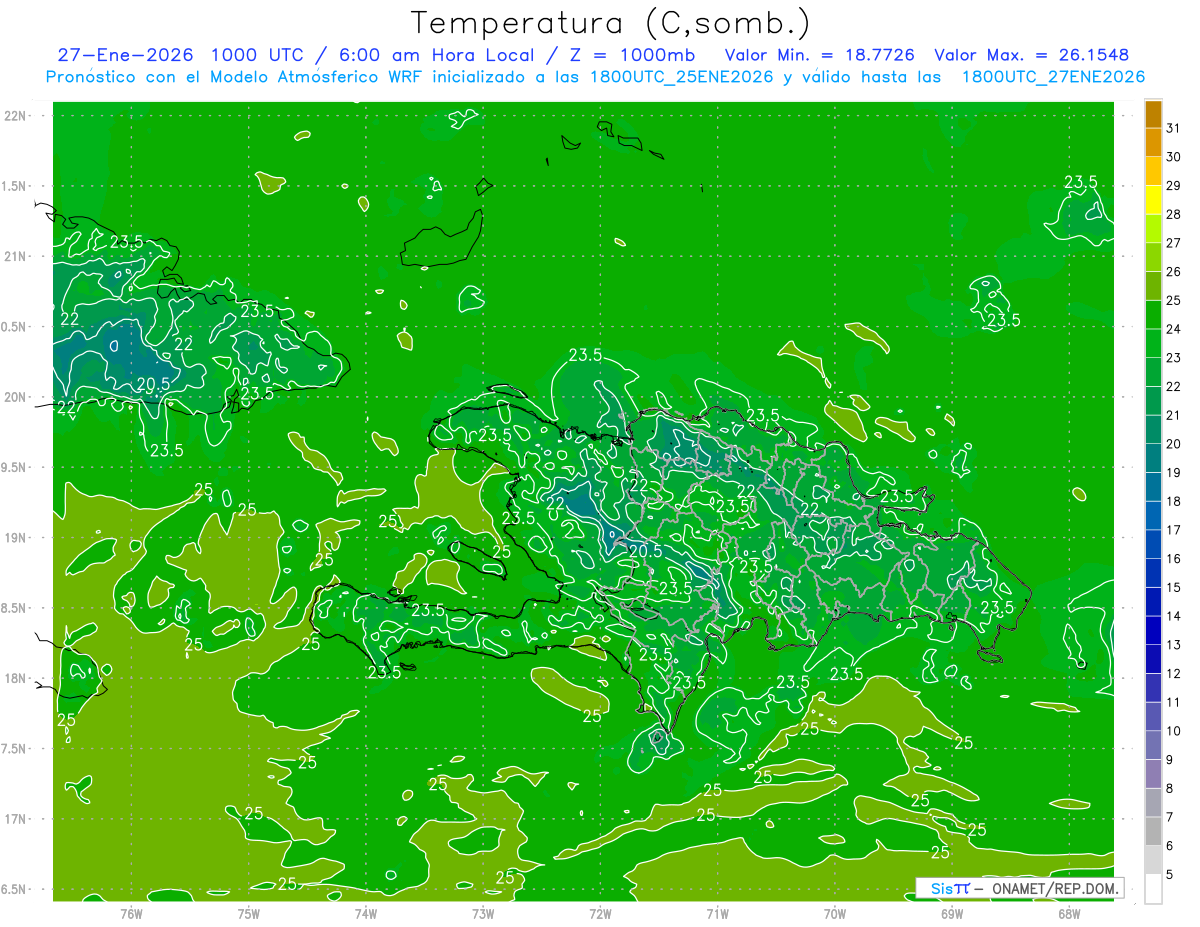This screenshot has width=1200, height=927.
Task: Click the '74W' longitude axis label
Action: 366,913
